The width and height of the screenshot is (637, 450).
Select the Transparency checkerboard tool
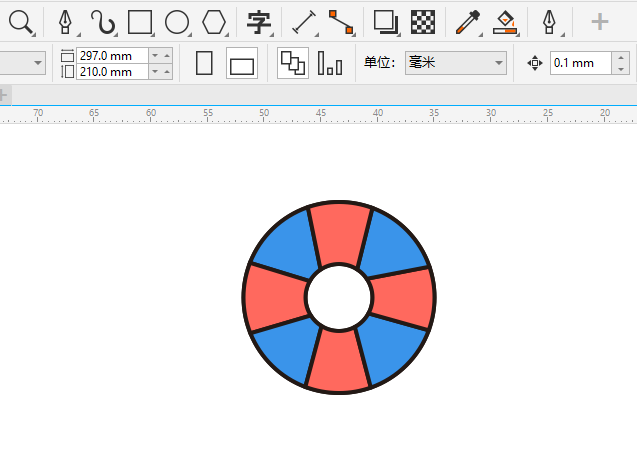click(x=423, y=22)
